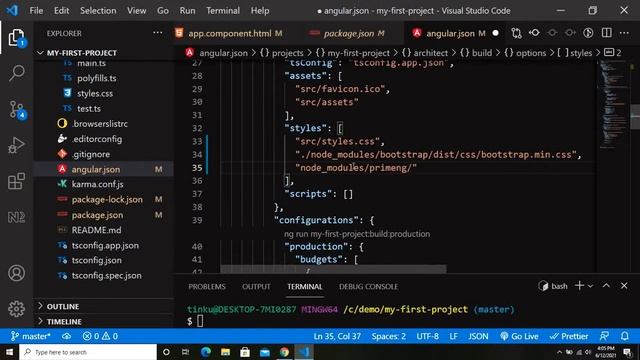This screenshot has height=360, width=640.
Task: Switch to OUTPUT panel tab
Action: [256, 287]
